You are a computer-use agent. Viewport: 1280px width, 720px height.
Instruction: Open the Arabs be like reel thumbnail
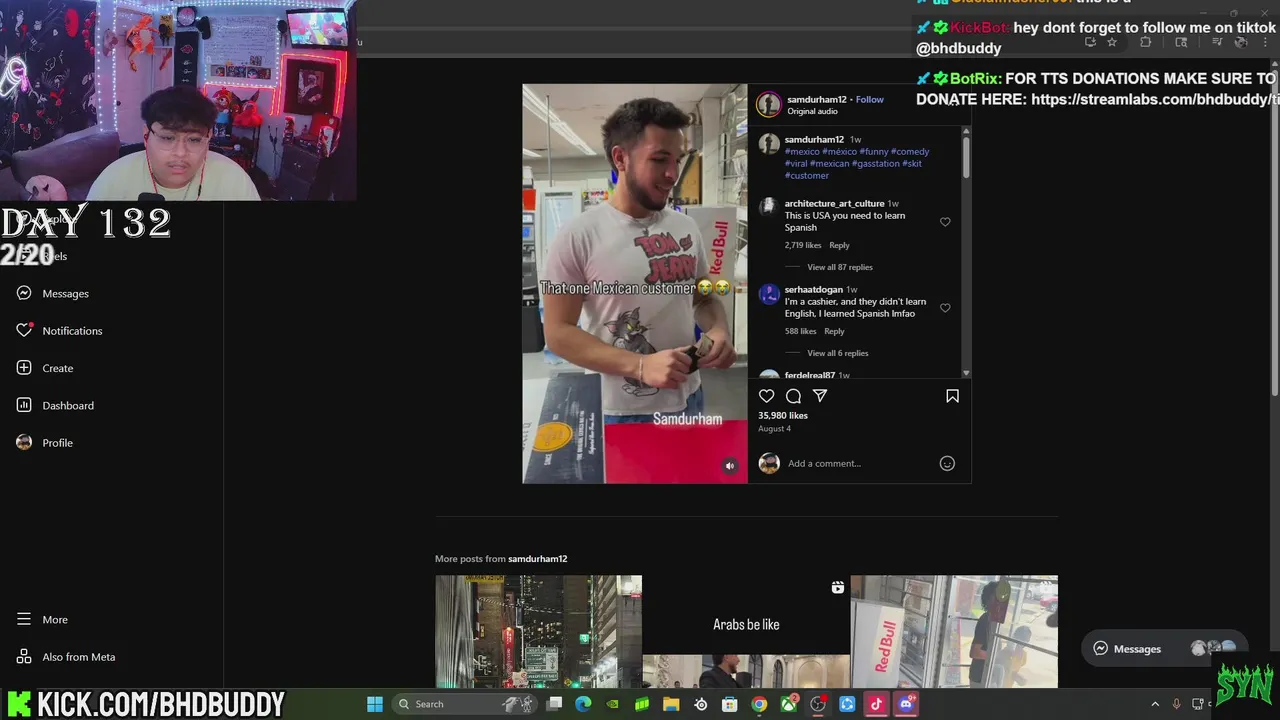click(746, 632)
